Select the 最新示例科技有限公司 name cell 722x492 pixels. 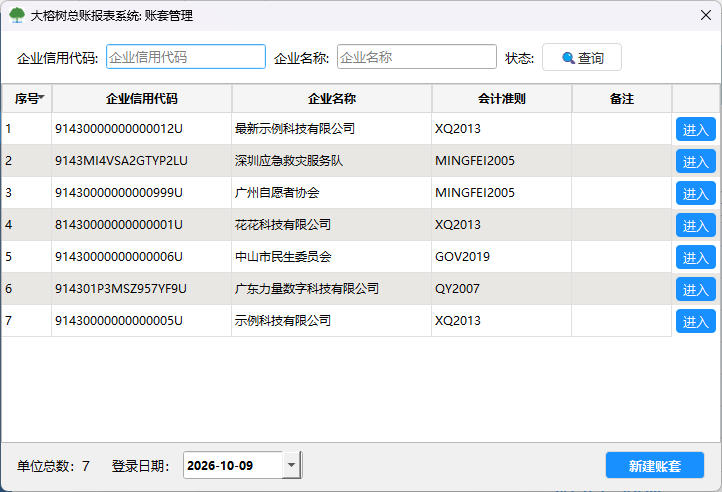[332, 129]
